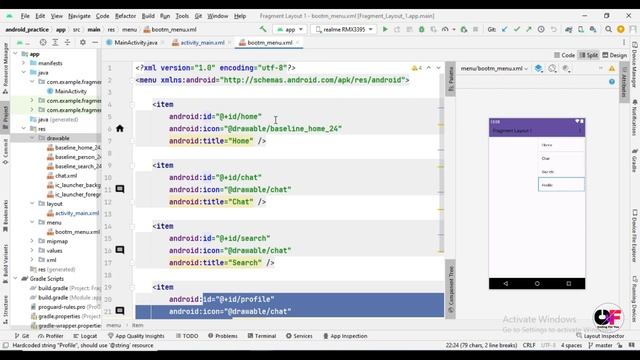Click the warnings indicator showing 4

tap(417, 68)
